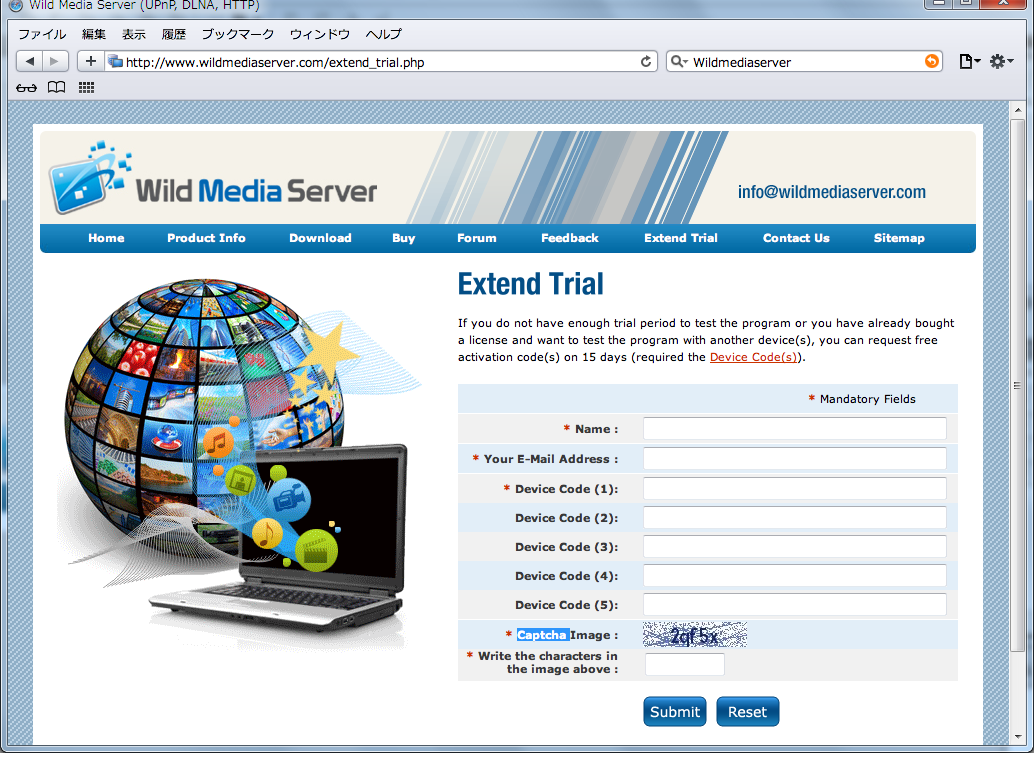Click the Wildmediaserver search field

(806, 62)
